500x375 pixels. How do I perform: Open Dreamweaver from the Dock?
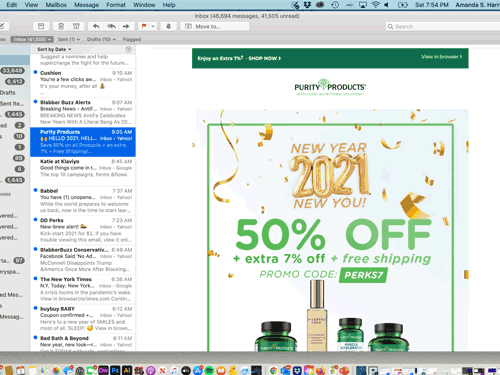pyautogui.click(x=103, y=370)
